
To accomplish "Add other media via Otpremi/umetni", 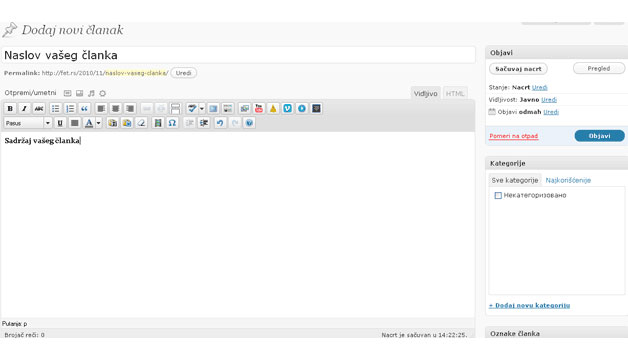I will coord(103,93).
